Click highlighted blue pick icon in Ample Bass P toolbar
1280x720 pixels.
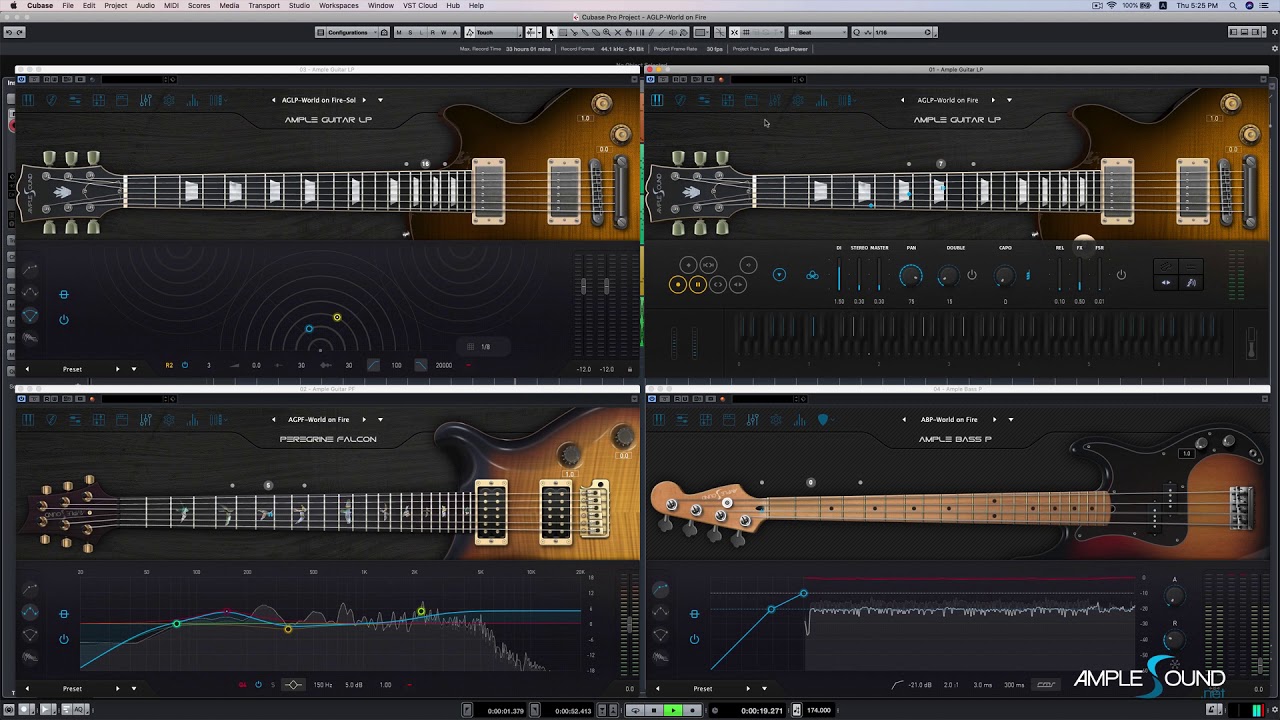pyautogui.click(x=822, y=420)
